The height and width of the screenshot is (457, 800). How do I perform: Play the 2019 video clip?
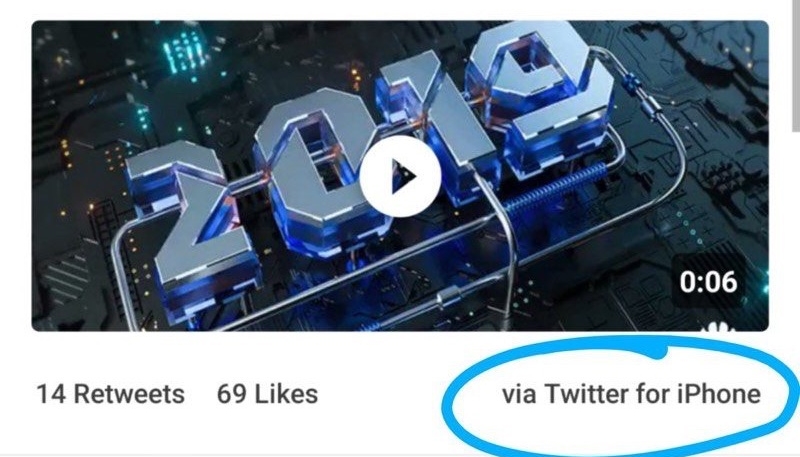tap(400, 176)
